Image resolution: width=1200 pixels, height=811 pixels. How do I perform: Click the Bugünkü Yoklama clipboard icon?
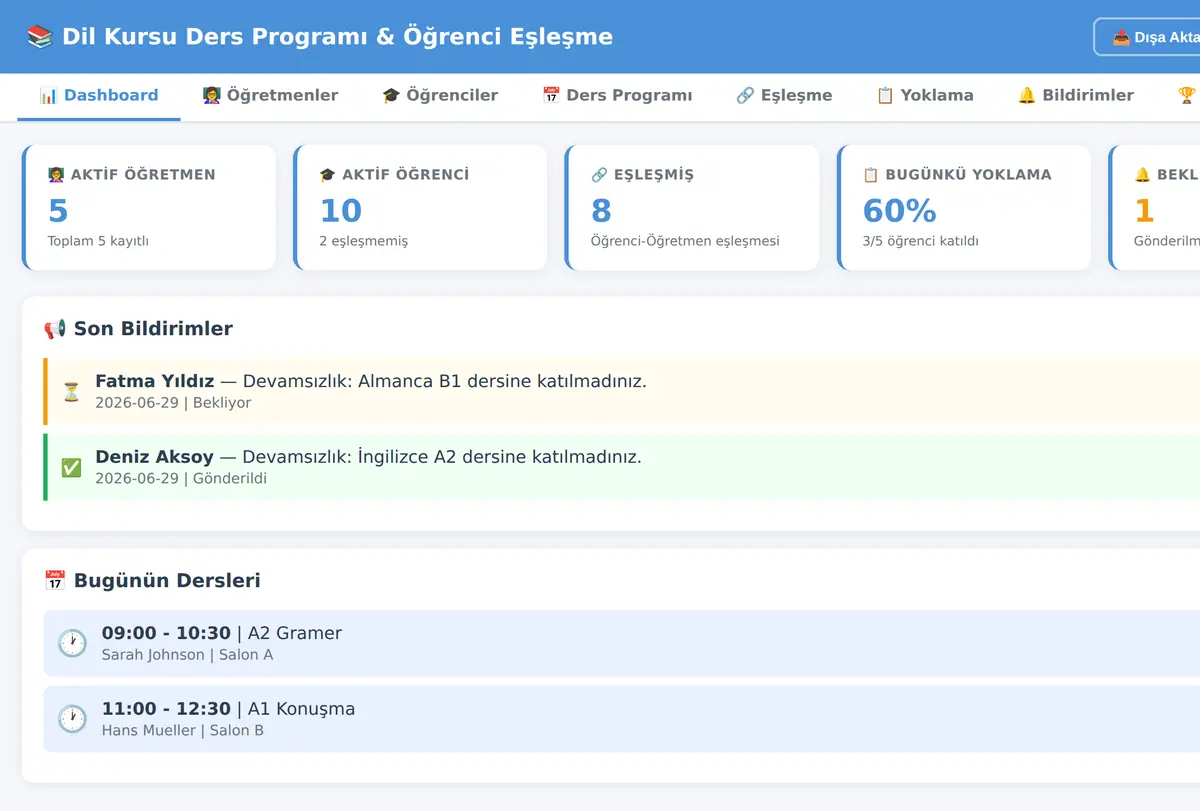point(870,175)
